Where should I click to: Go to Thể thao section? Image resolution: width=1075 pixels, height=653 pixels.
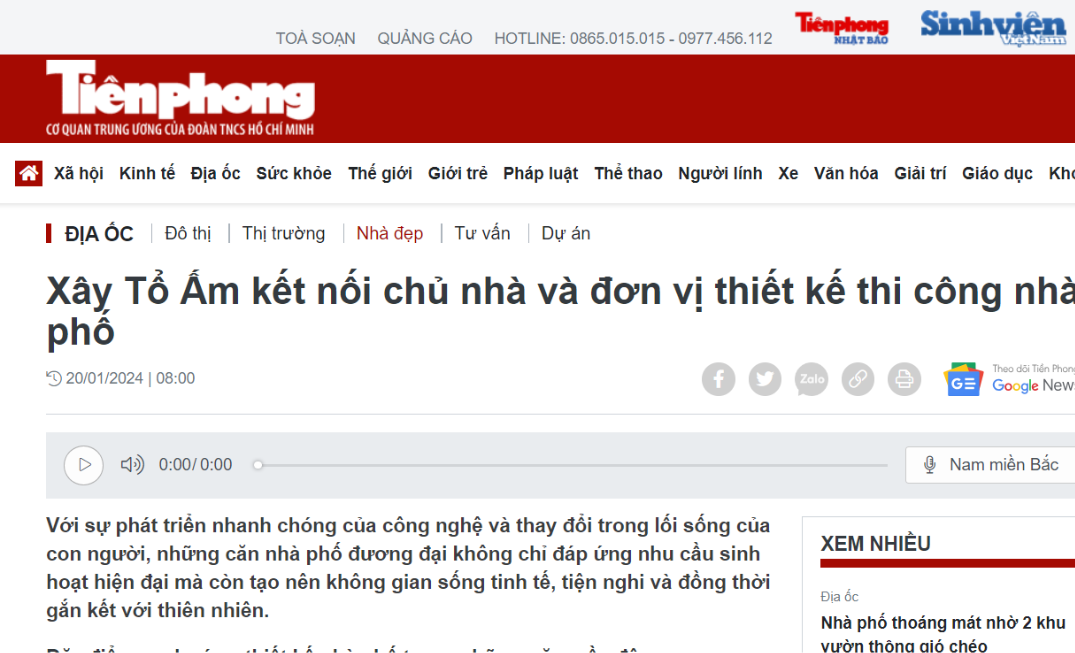click(628, 174)
